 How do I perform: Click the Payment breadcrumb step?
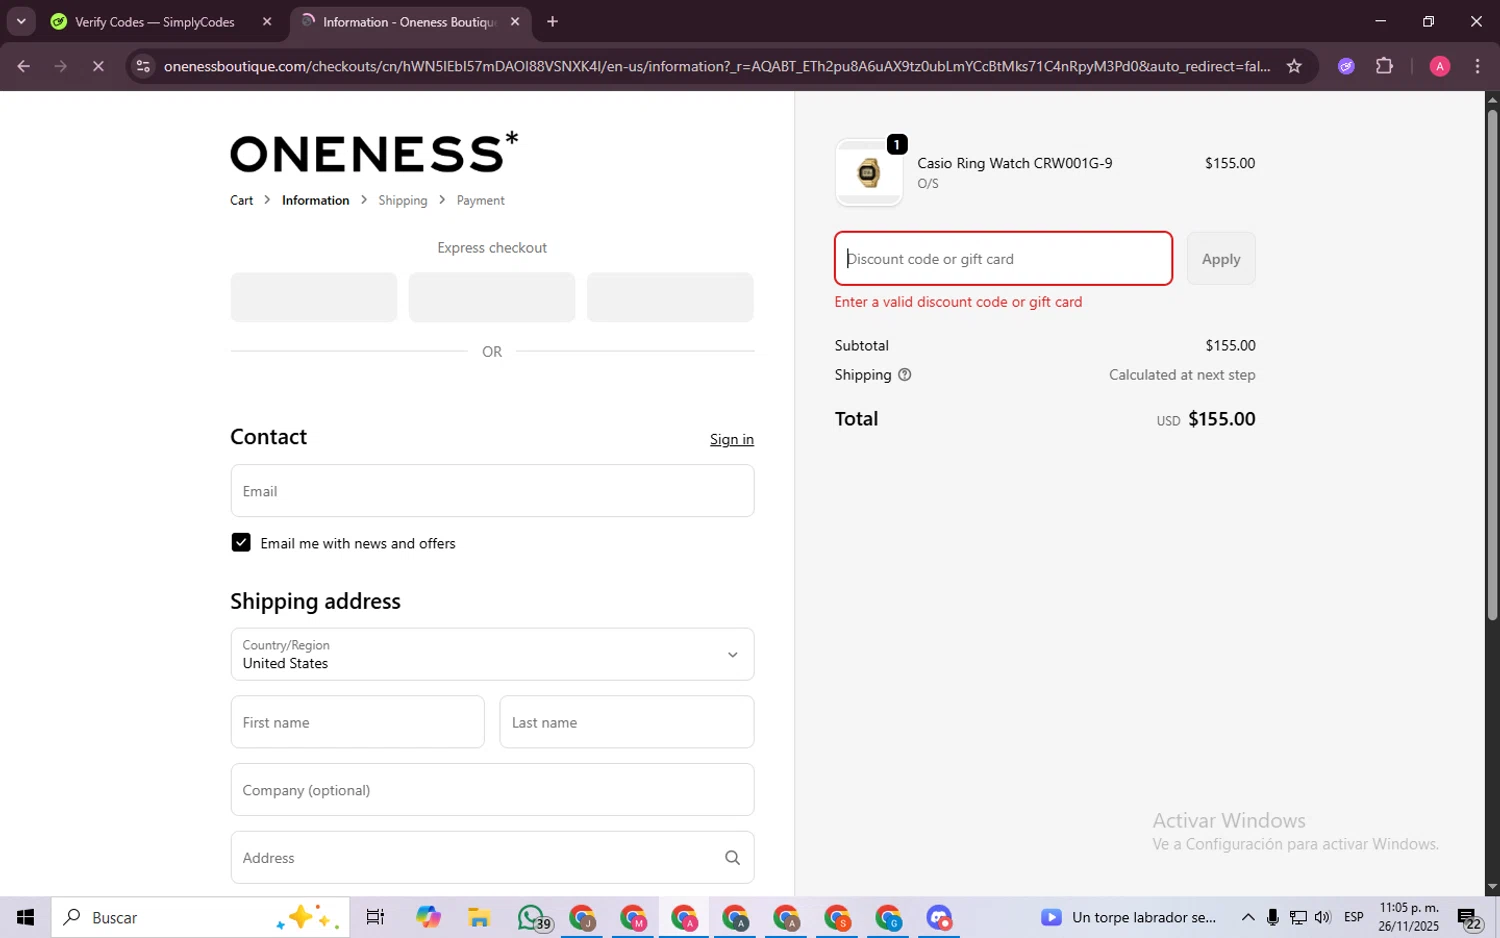480,200
